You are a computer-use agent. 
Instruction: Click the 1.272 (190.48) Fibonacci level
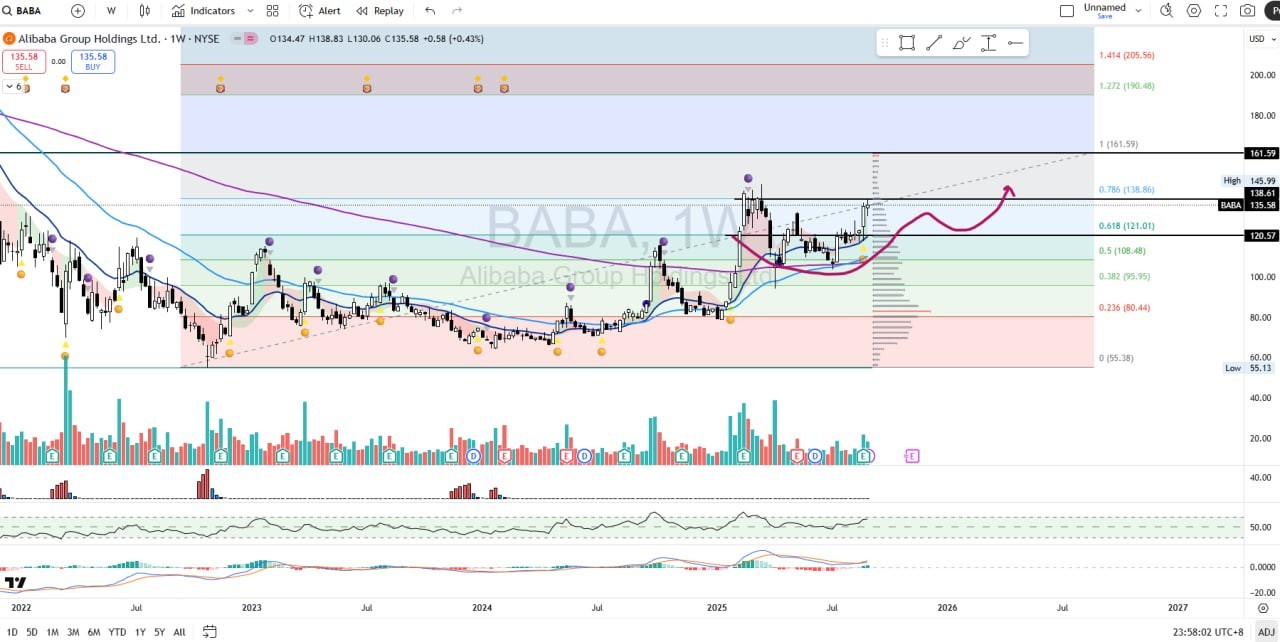tap(1126, 86)
